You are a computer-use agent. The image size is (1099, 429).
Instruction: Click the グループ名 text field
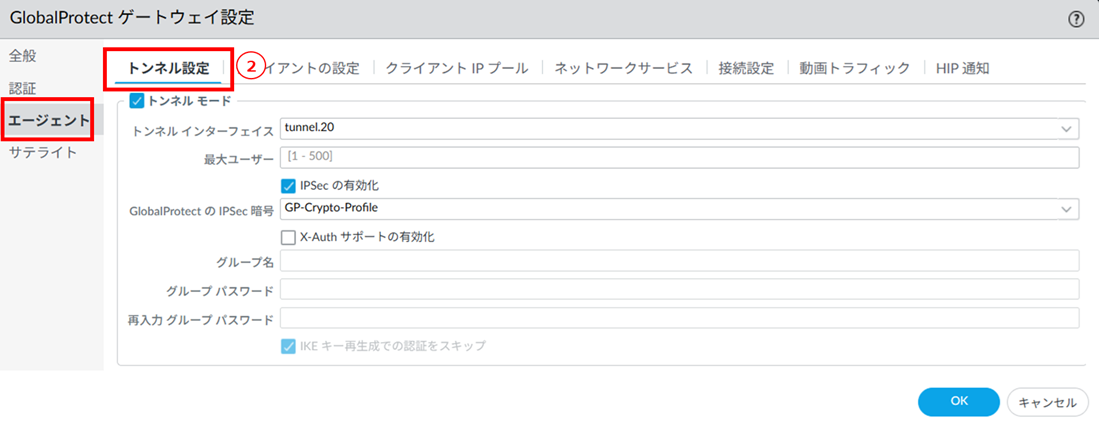pyautogui.click(x=679, y=262)
